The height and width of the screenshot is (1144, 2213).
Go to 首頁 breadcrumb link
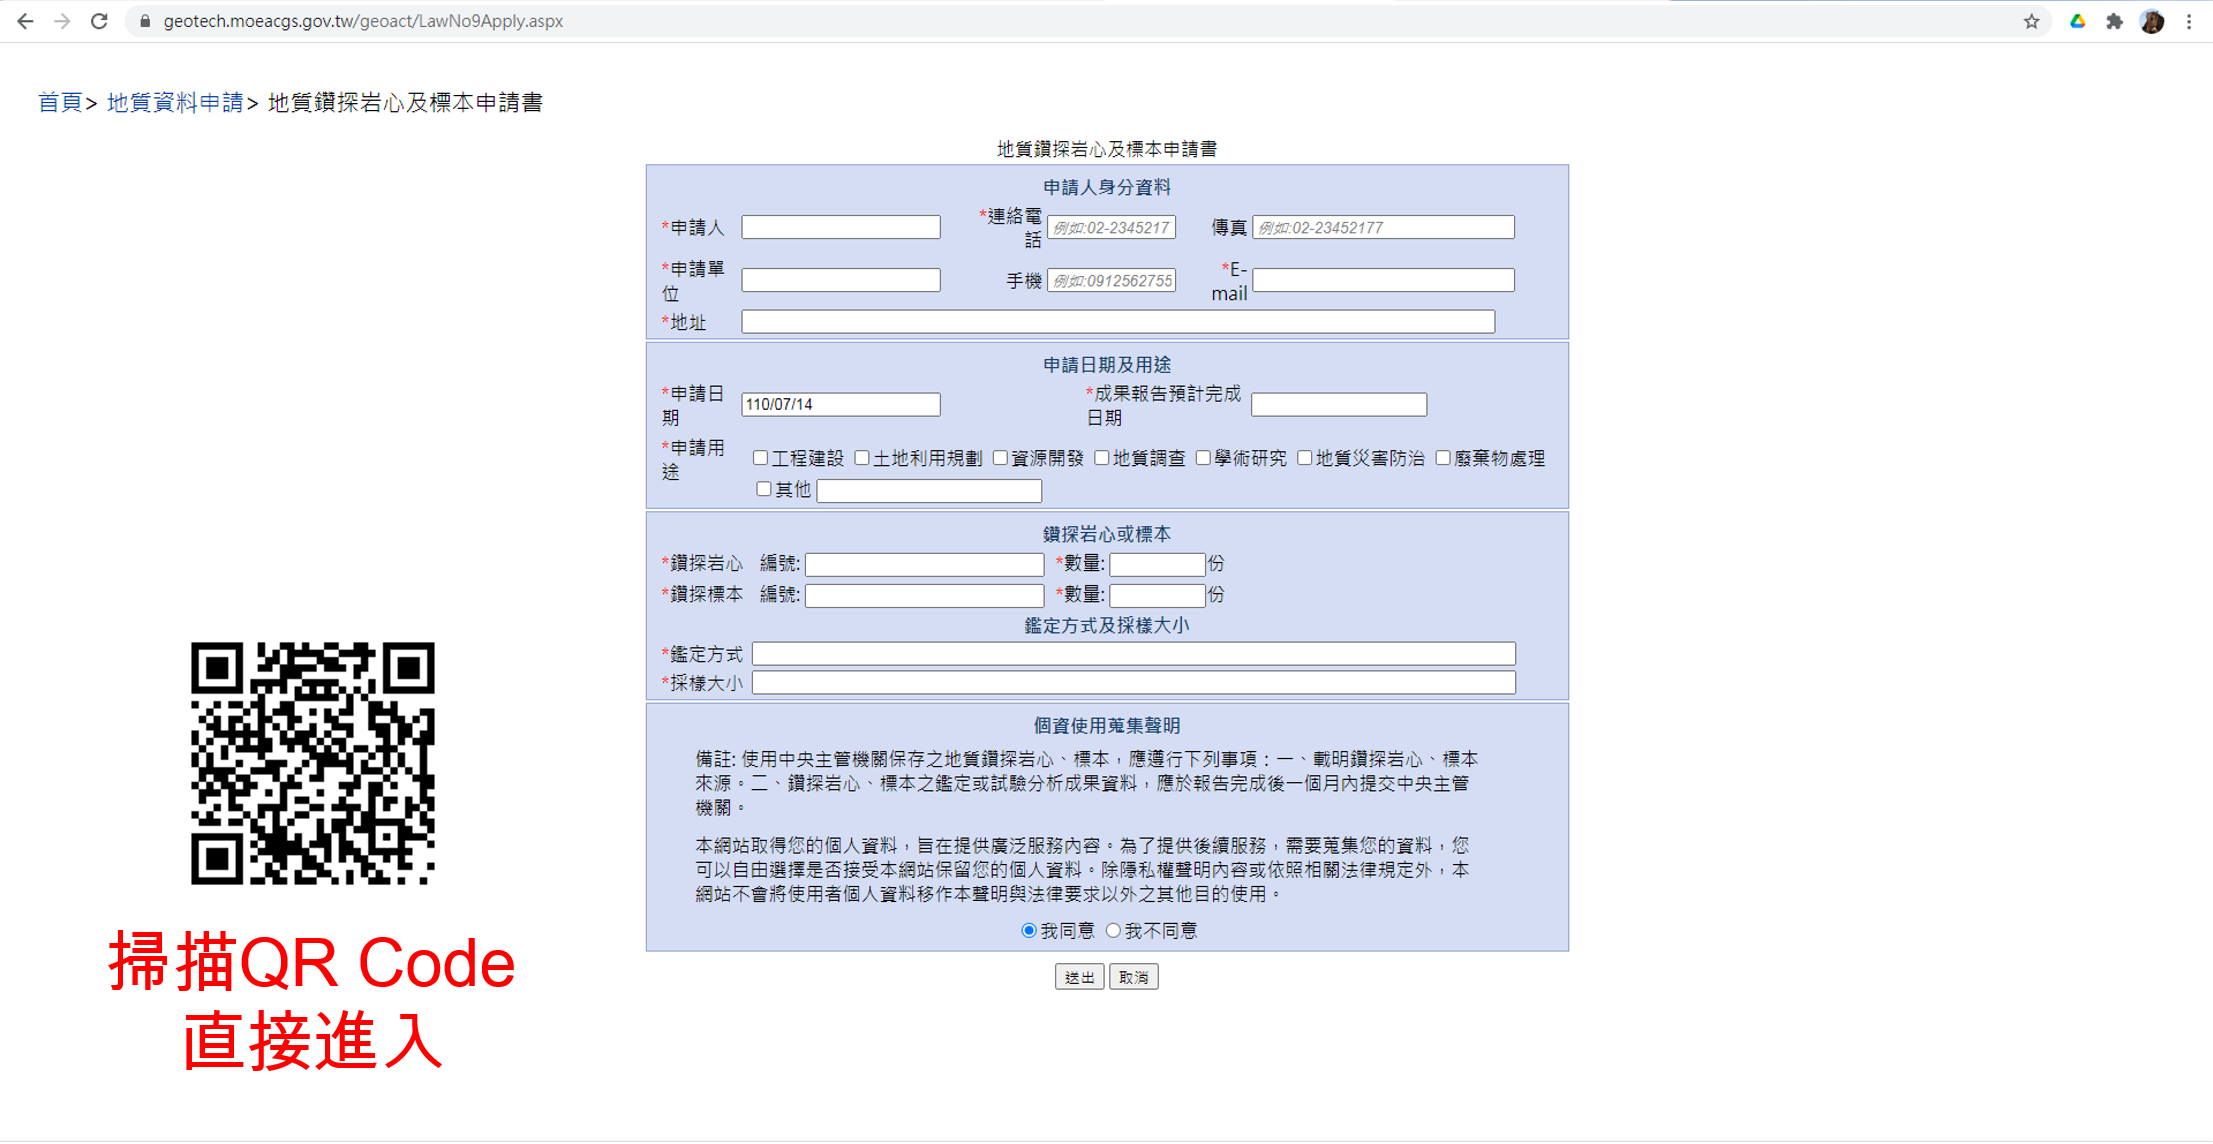[x=60, y=102]
